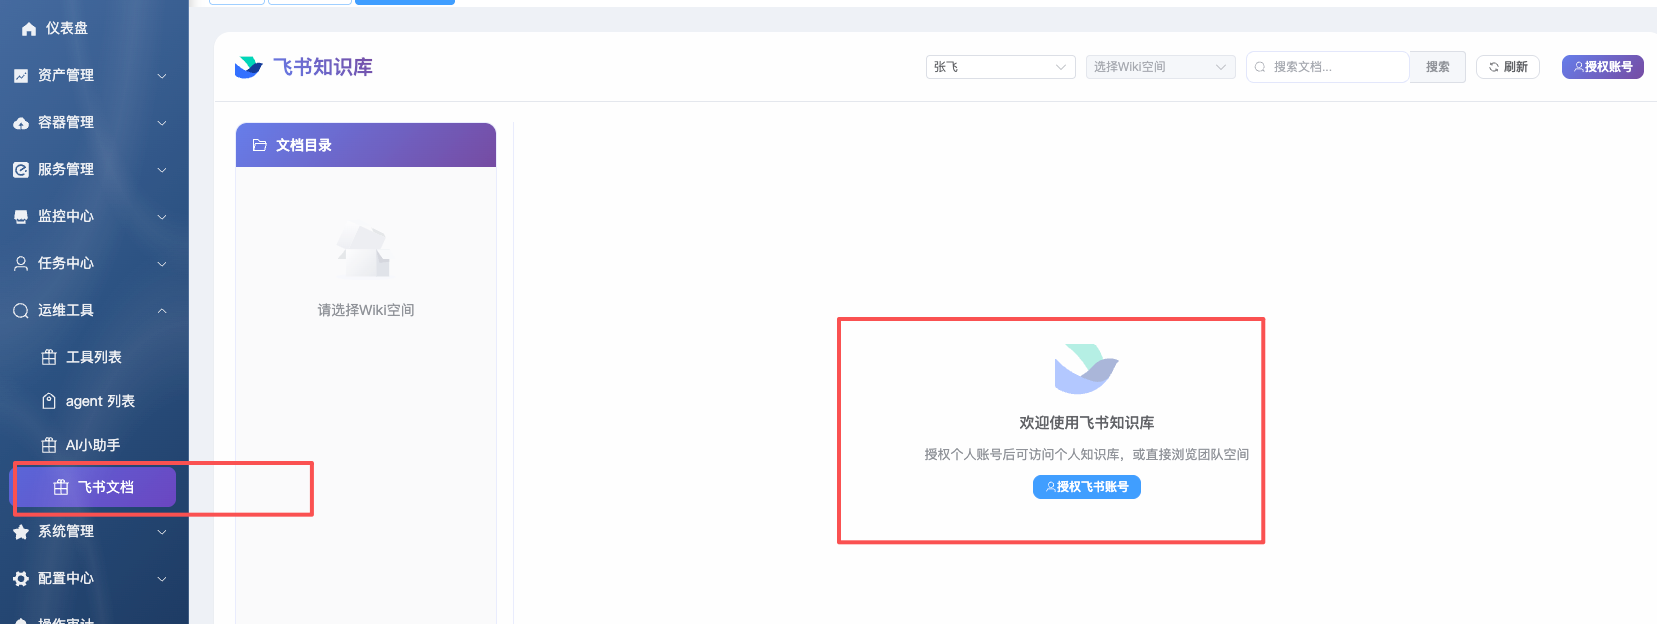Click the folder icon in 文档目录 header
This screenshot has height=624, width=1657.
[x=260, y=145]
